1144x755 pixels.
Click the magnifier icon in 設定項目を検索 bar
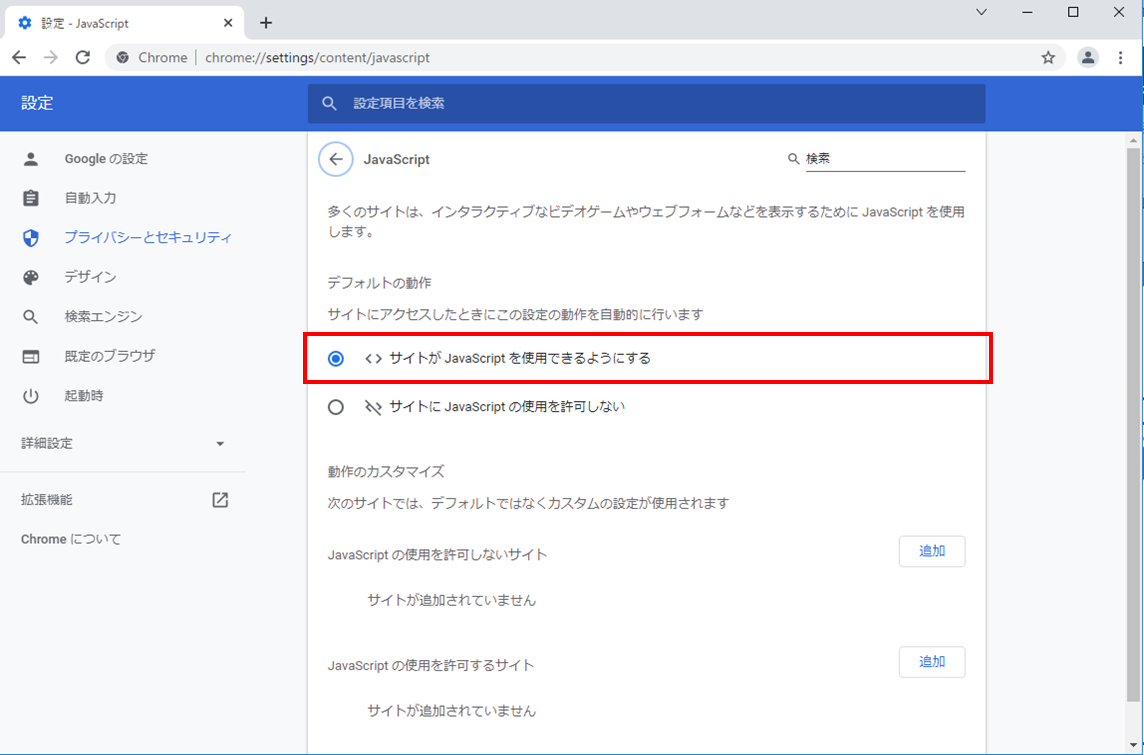[330, 104]
